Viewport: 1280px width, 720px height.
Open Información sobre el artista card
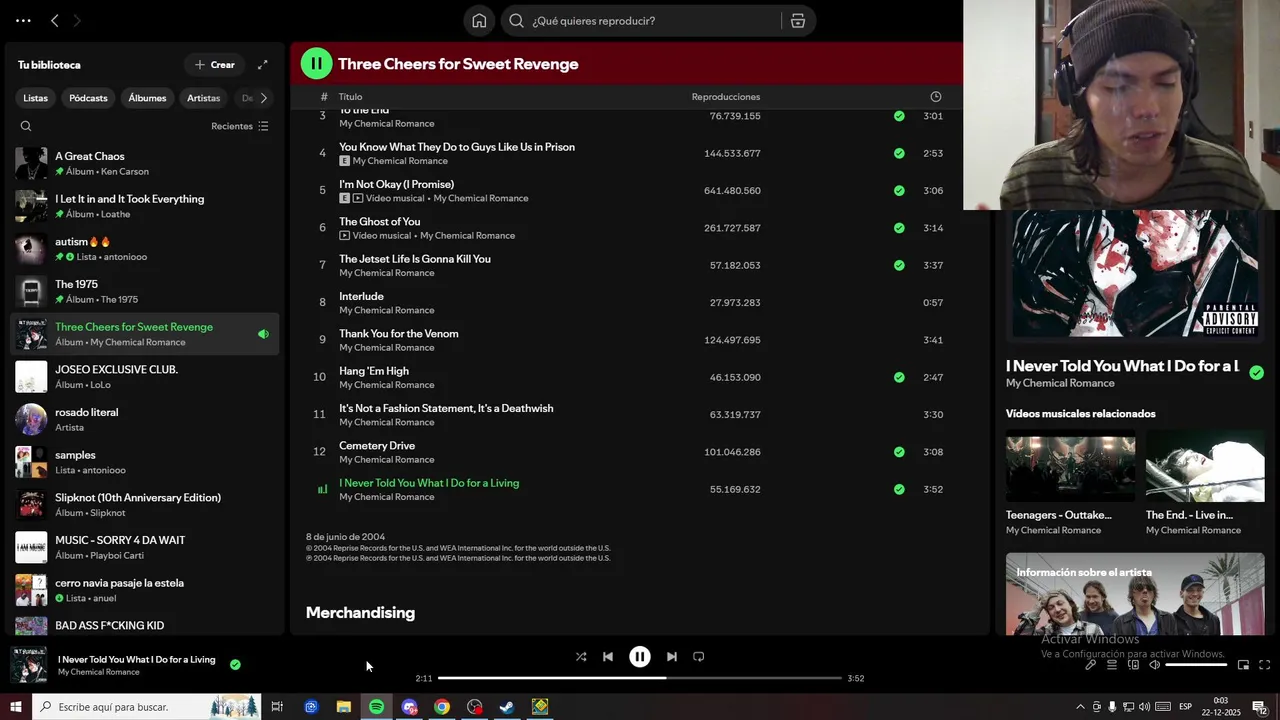1135,594
